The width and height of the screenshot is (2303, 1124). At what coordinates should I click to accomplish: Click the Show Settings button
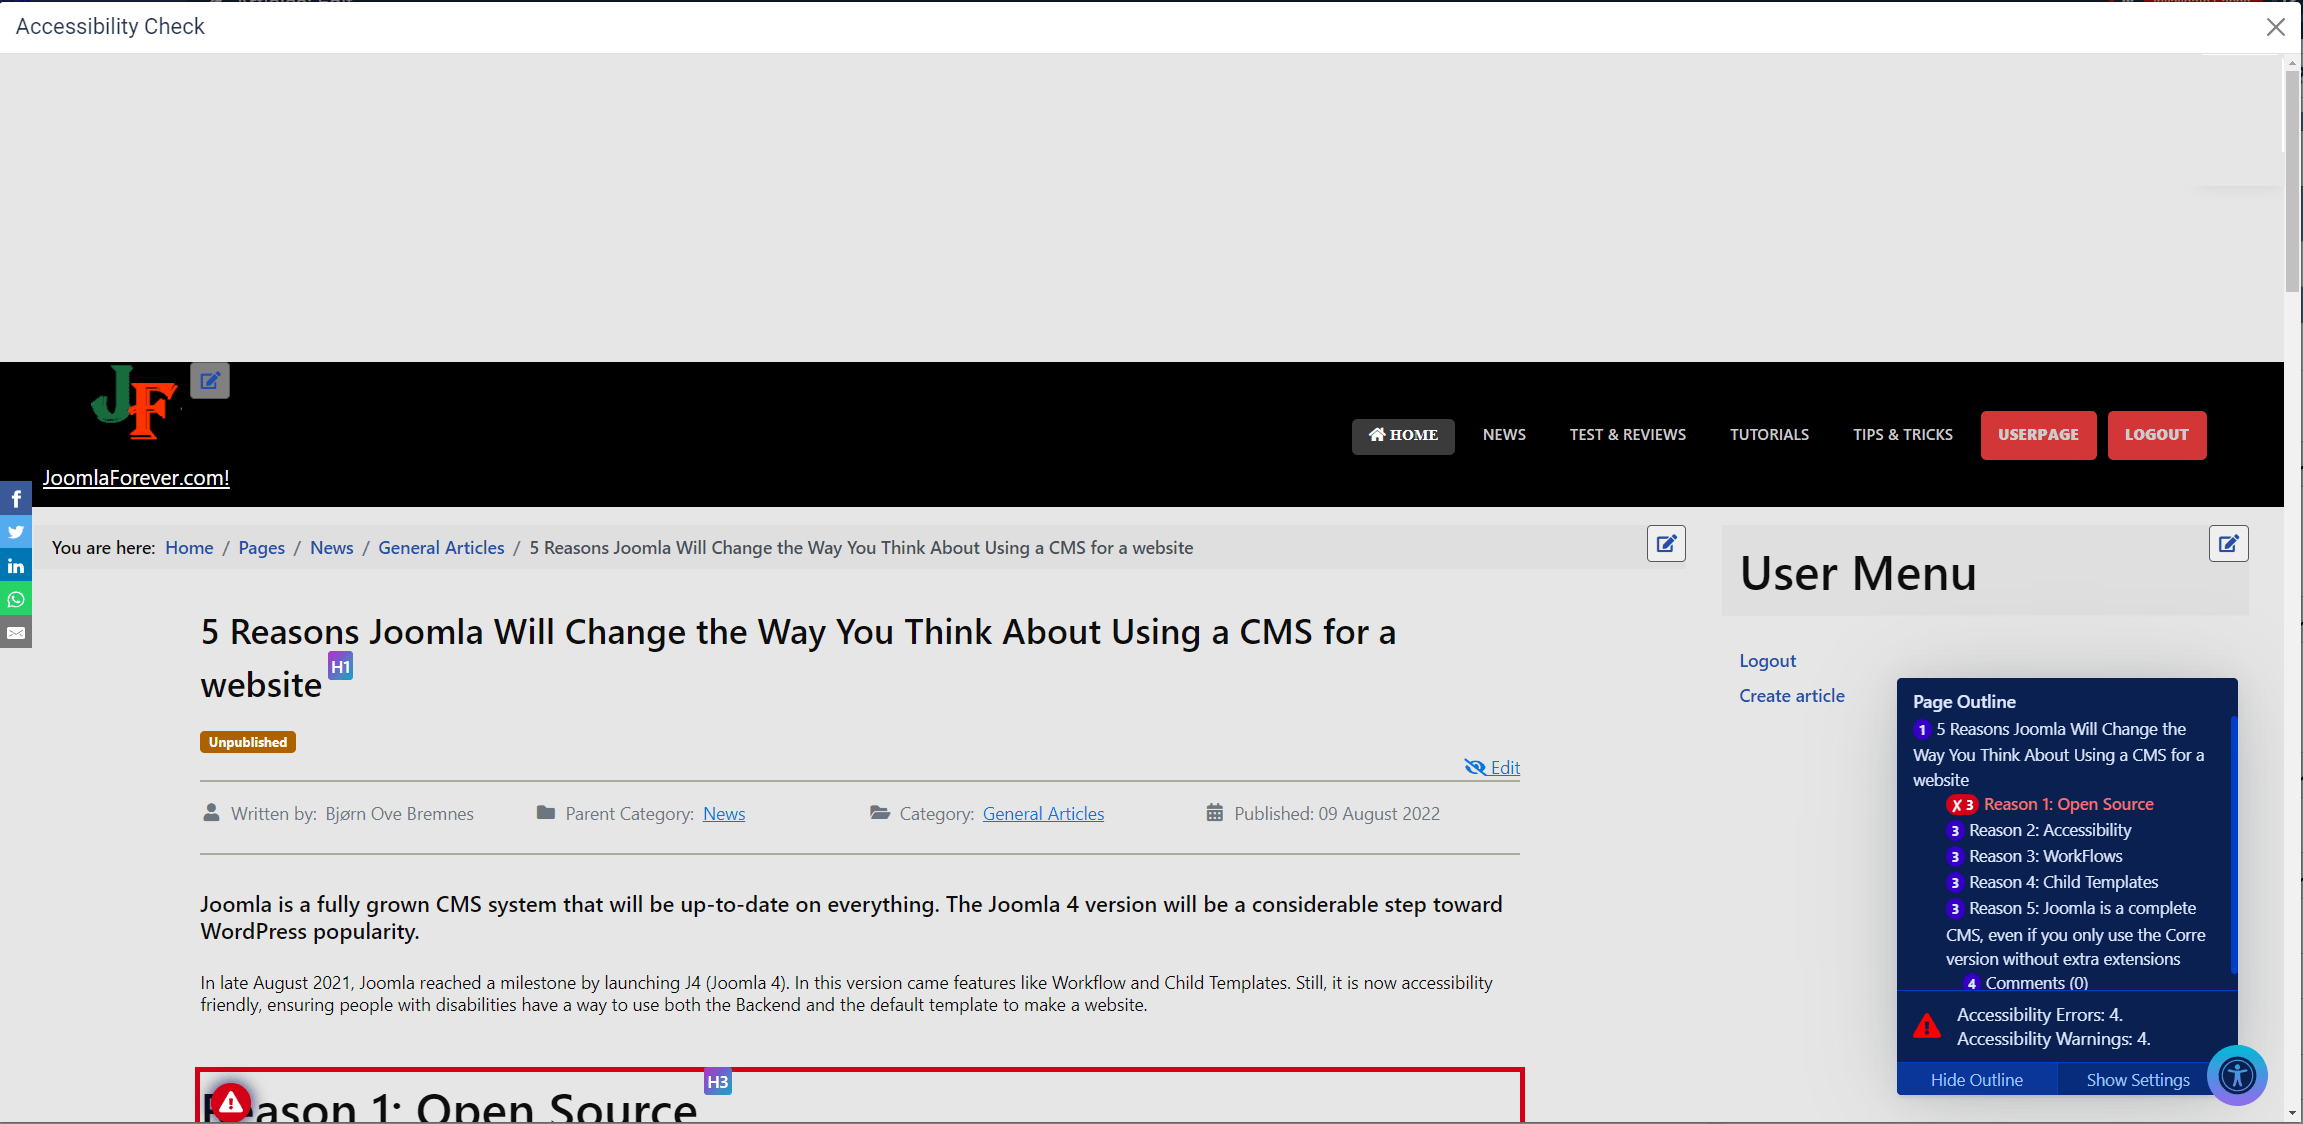[x=2137, y=1080]
